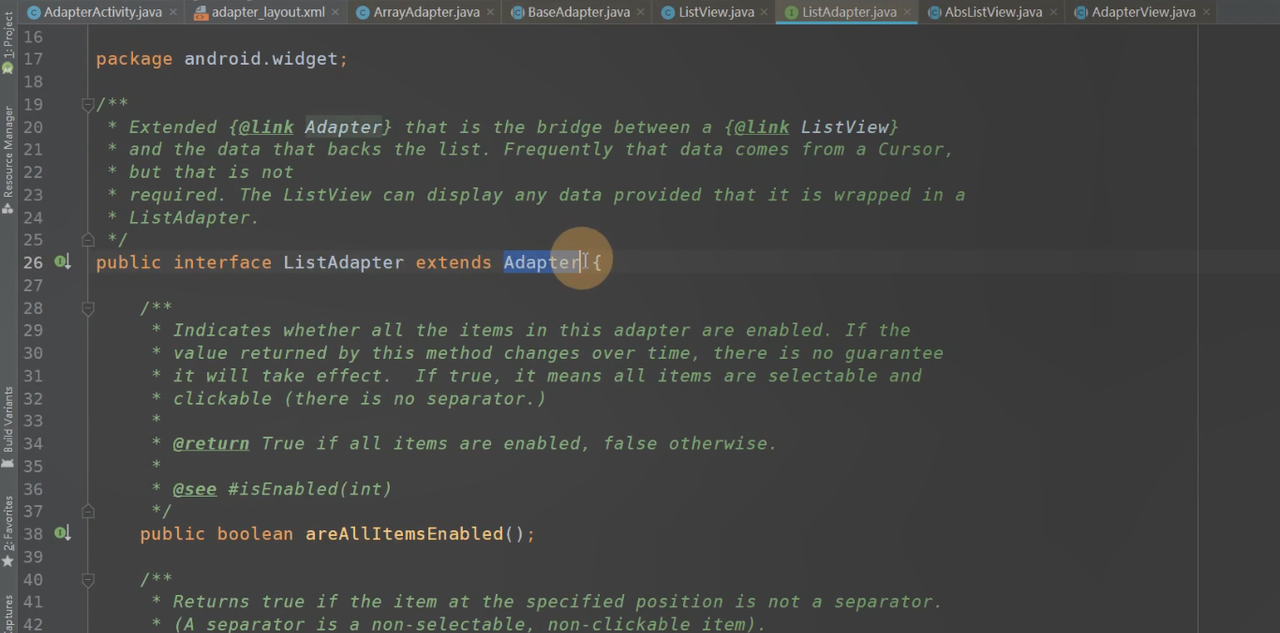Switch to the adapter_layout.xml tab

coord(267,12)
